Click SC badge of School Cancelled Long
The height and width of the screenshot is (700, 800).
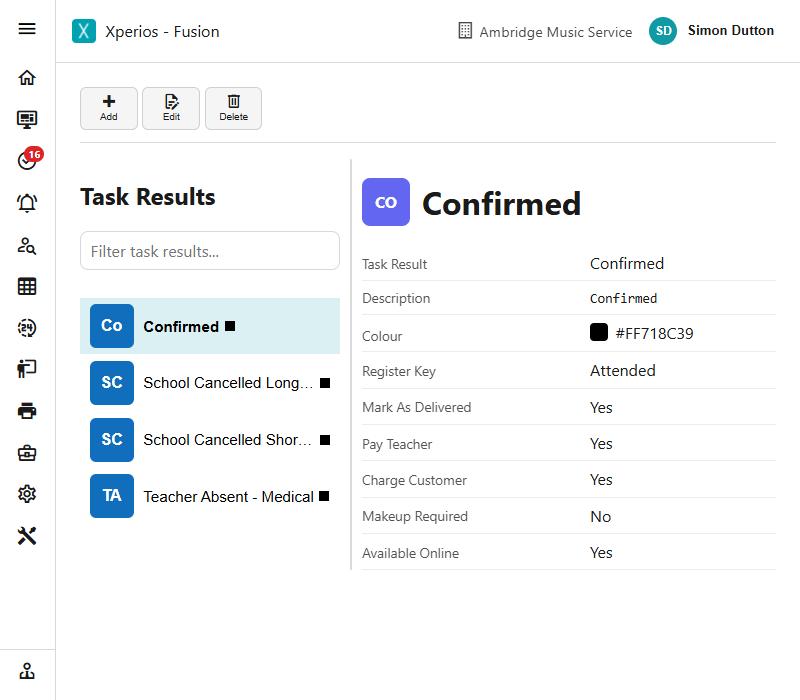point(112,383)
